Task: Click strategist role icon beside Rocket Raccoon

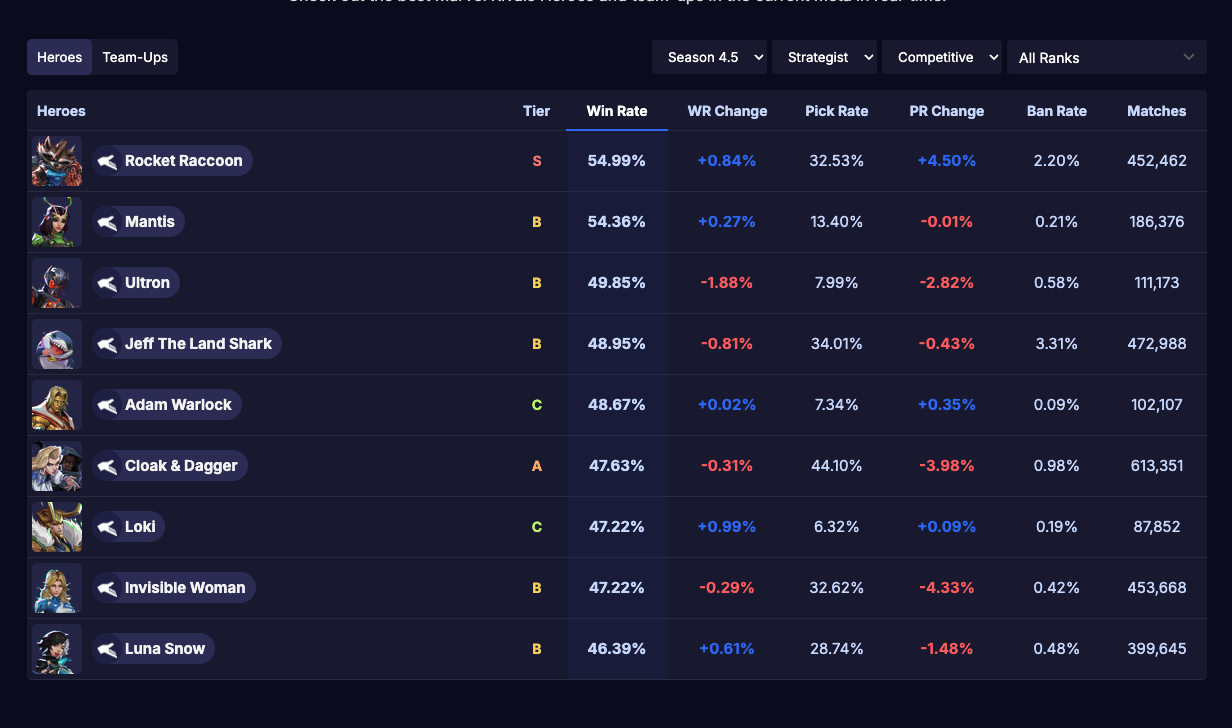Action: tap(107, 161)
